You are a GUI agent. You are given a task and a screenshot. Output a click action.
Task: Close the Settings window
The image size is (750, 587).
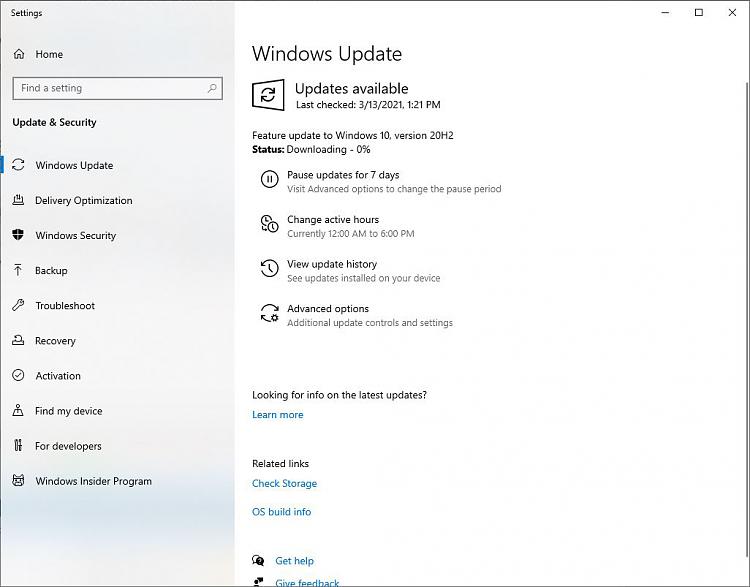pyautogui.click(x=732, y=12)
